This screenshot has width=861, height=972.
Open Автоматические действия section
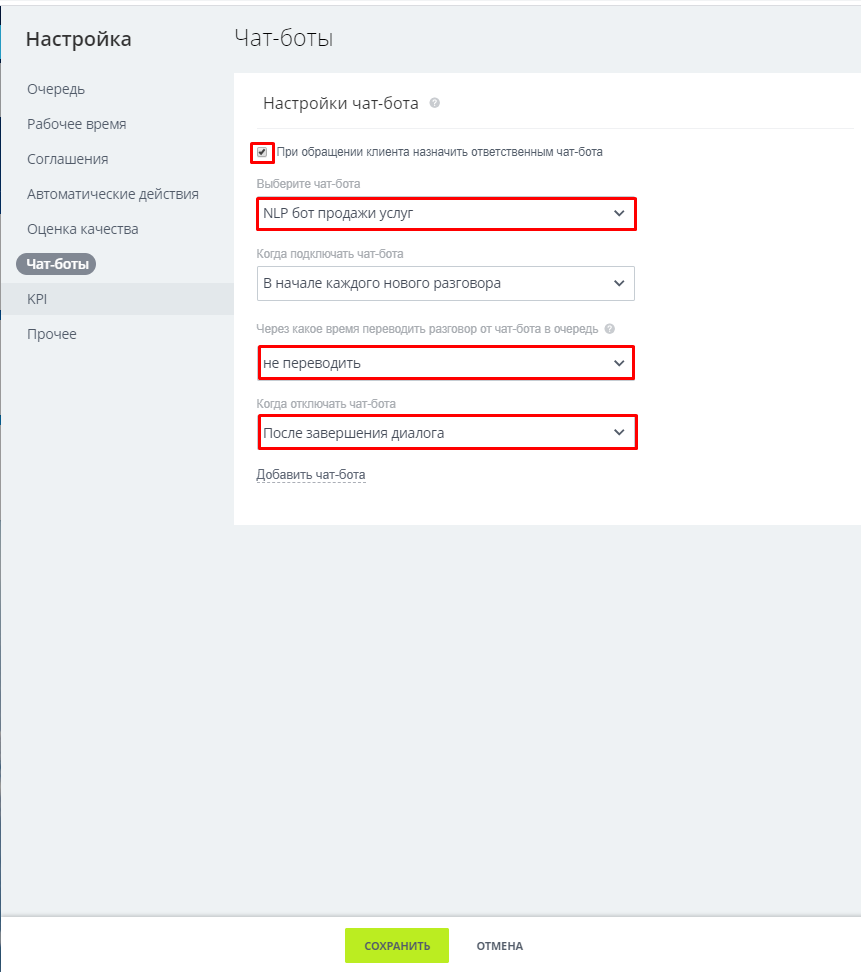(x=113, y=194)
